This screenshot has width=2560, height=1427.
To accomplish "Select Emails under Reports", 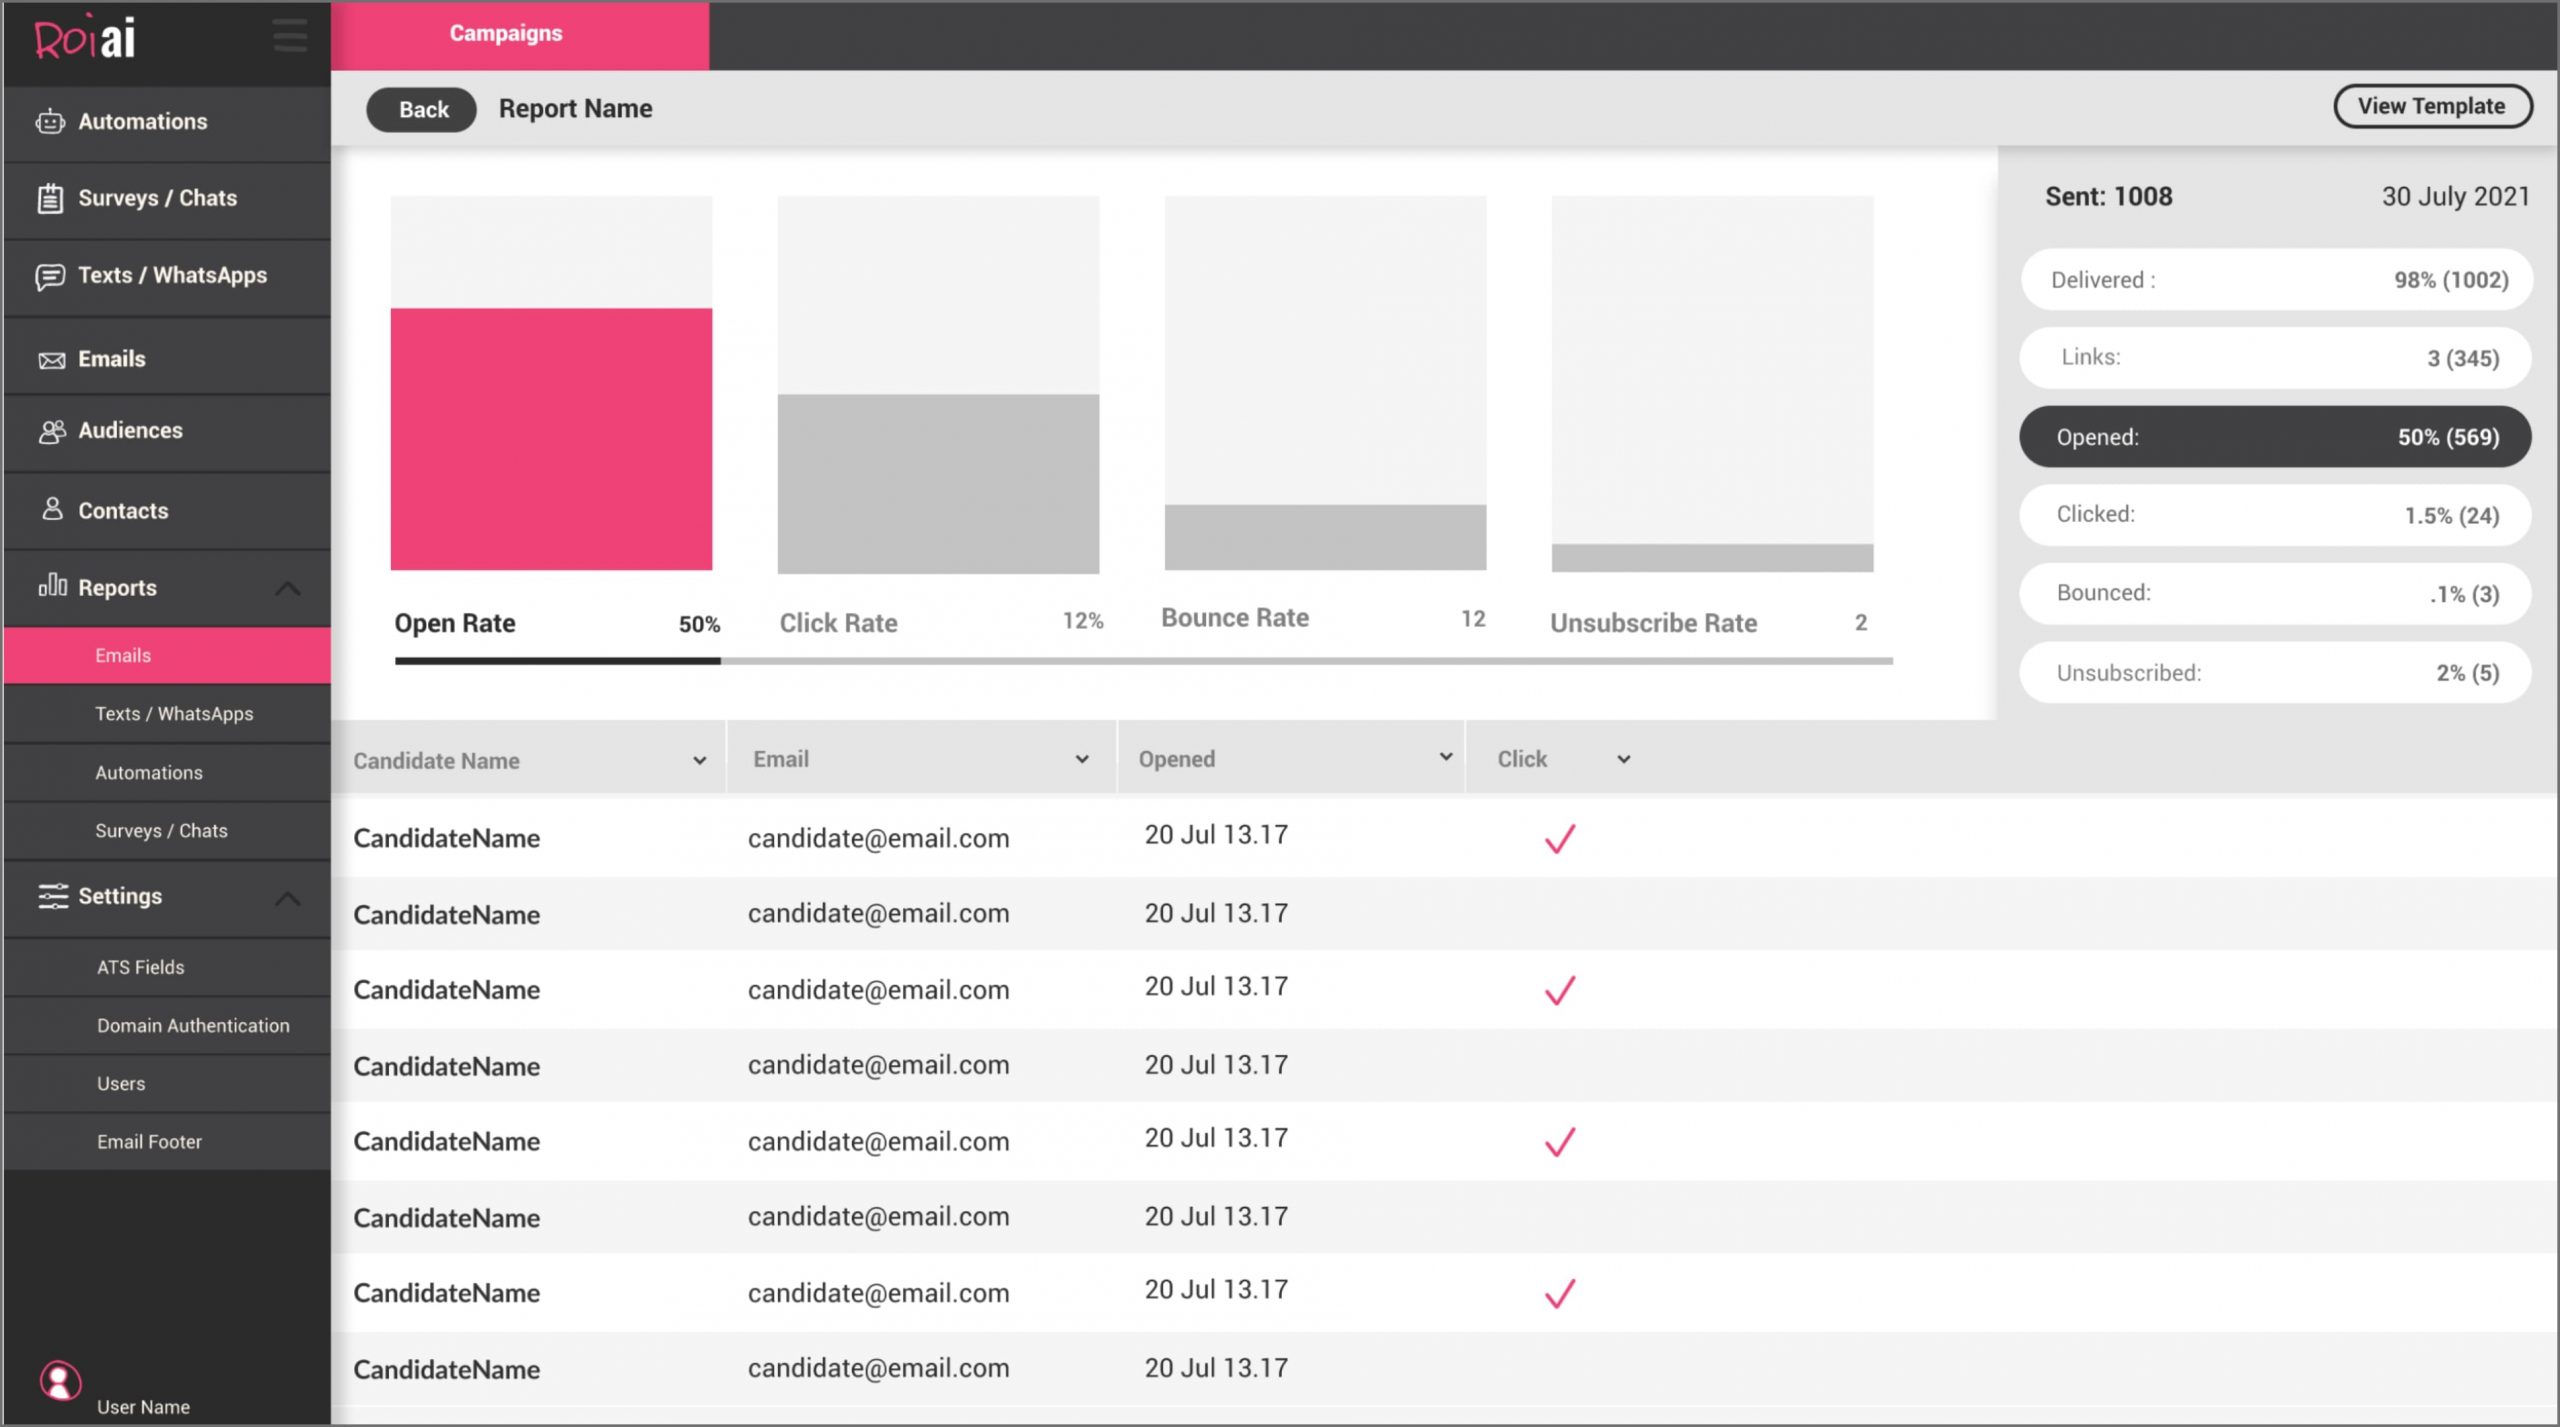I will tap(167, 656).
